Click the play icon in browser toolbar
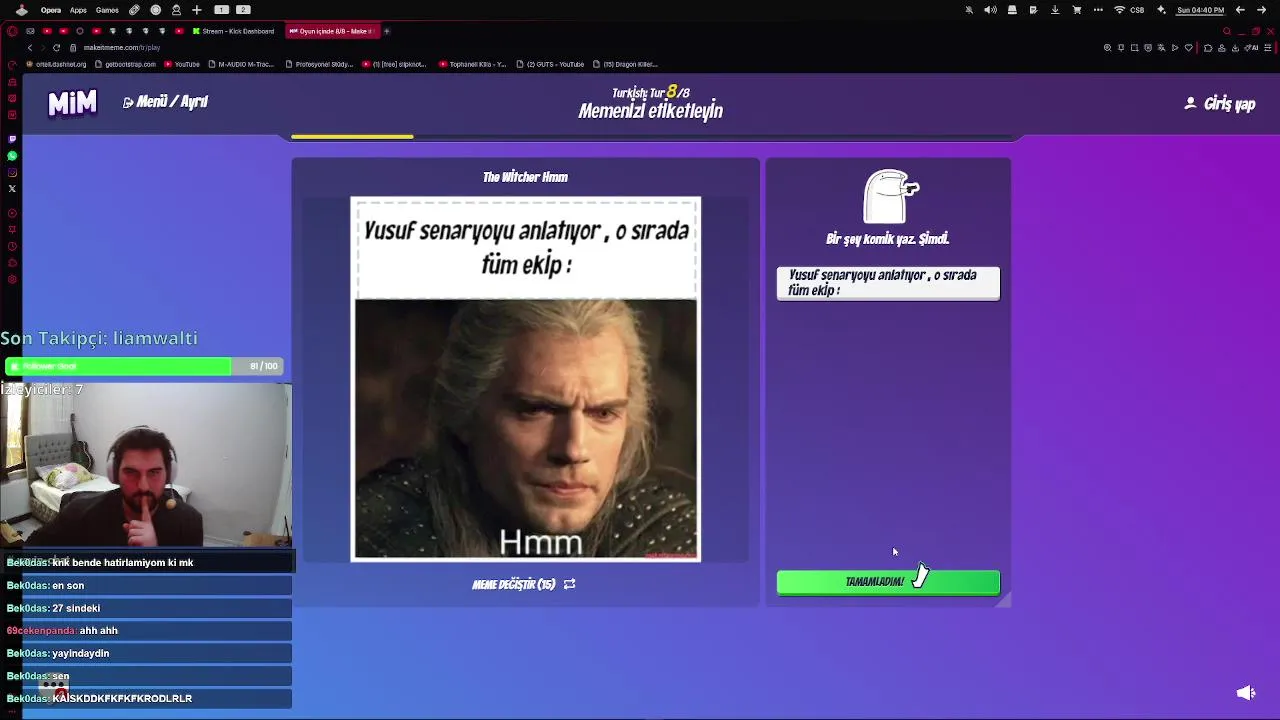 coord(1175,48)
